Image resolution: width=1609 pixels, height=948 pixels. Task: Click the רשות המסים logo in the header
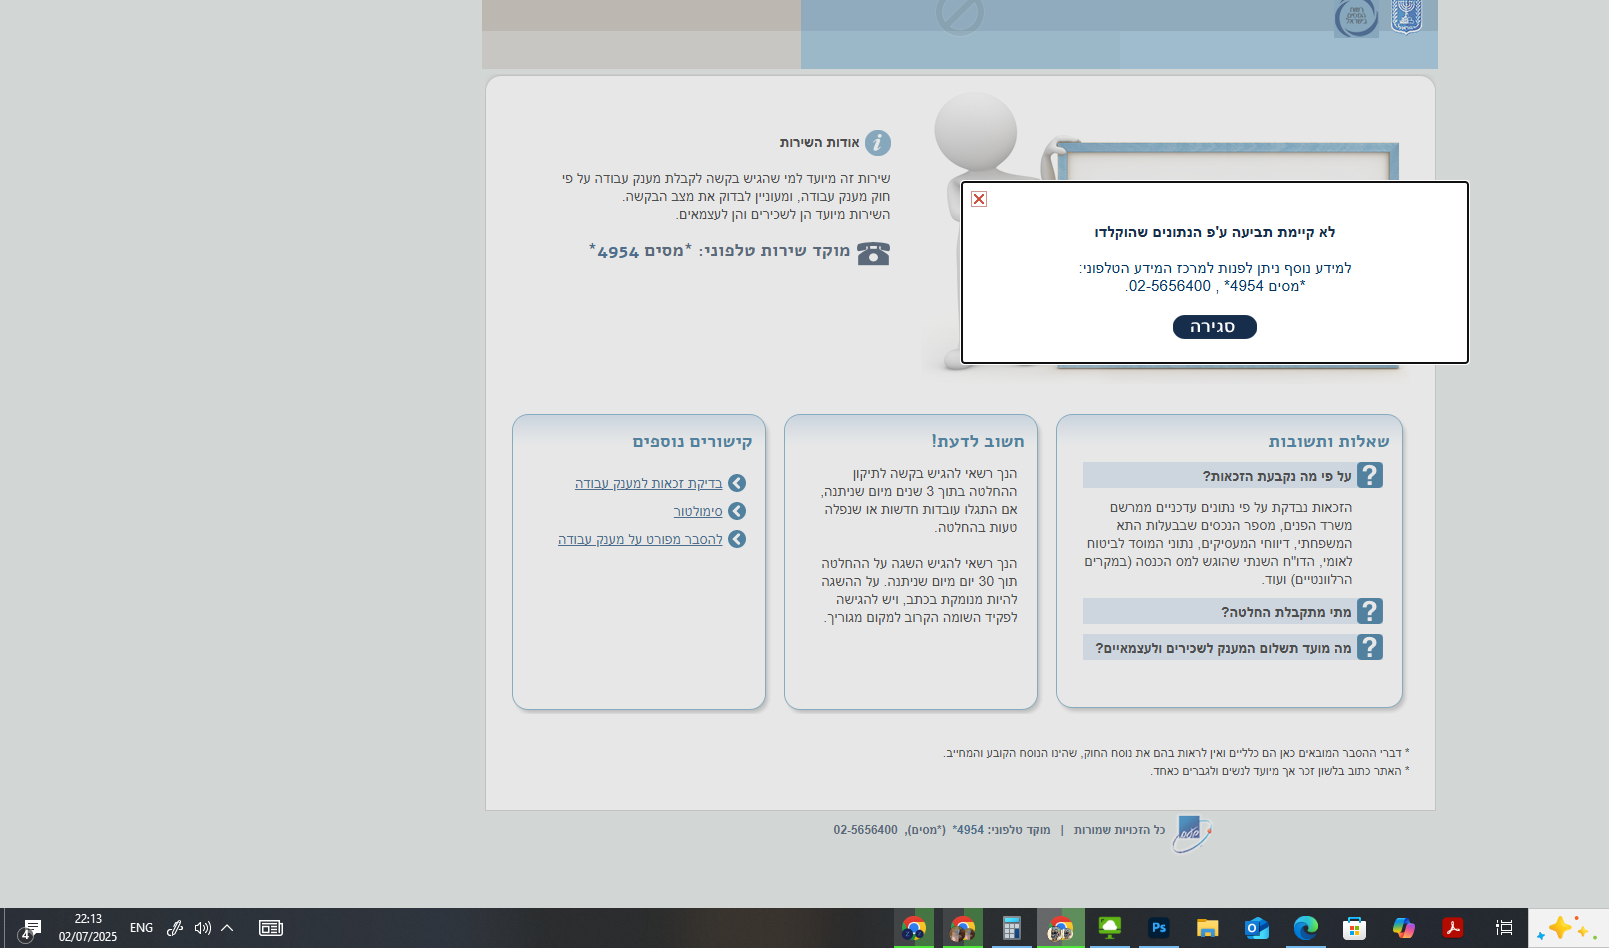[1356, 18]
